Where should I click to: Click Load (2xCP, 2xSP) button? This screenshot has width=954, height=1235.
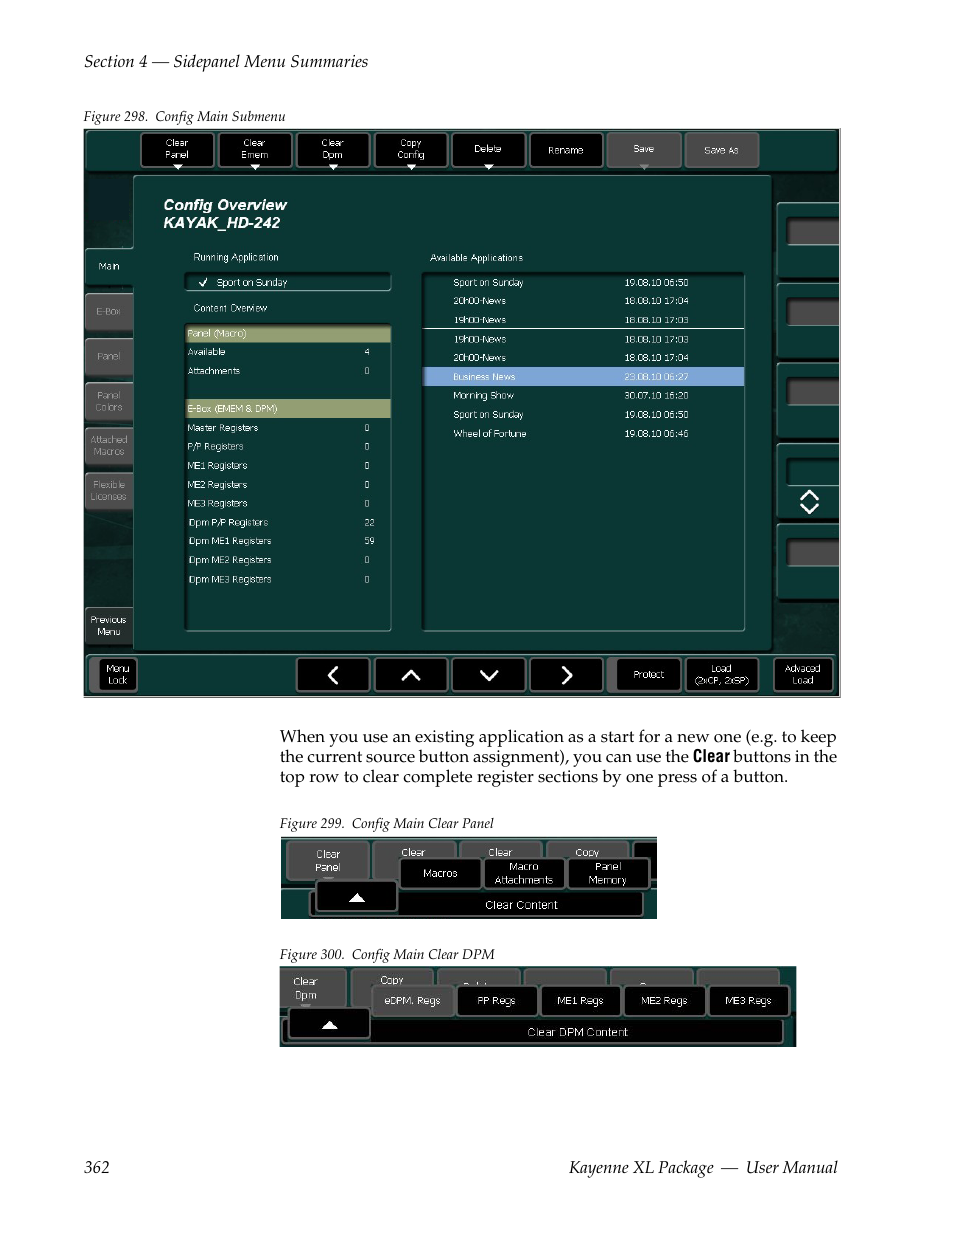click(722, 675)
